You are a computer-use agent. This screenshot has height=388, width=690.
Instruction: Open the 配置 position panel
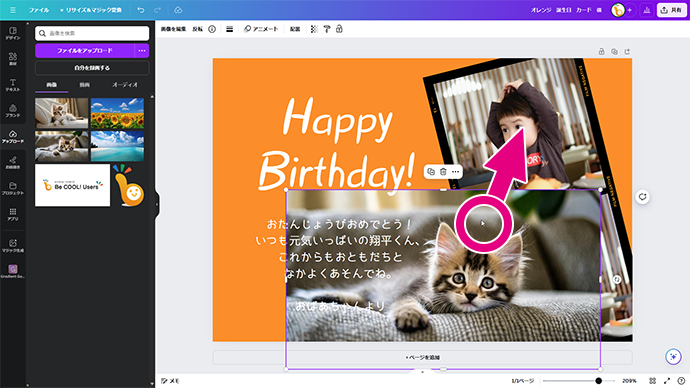pos(295,29)
